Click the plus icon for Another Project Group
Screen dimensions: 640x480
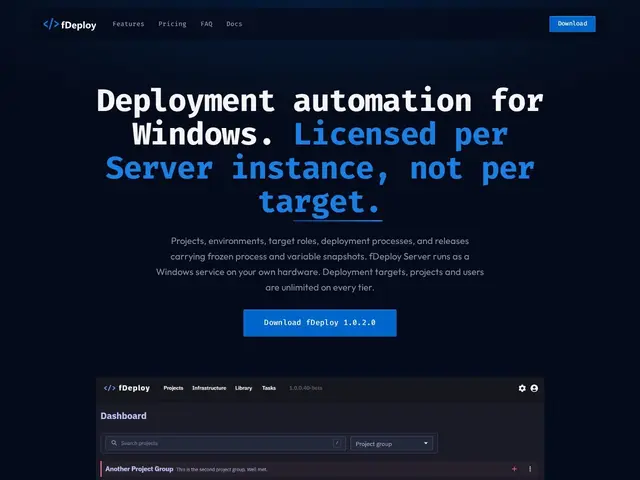[514, 469]
